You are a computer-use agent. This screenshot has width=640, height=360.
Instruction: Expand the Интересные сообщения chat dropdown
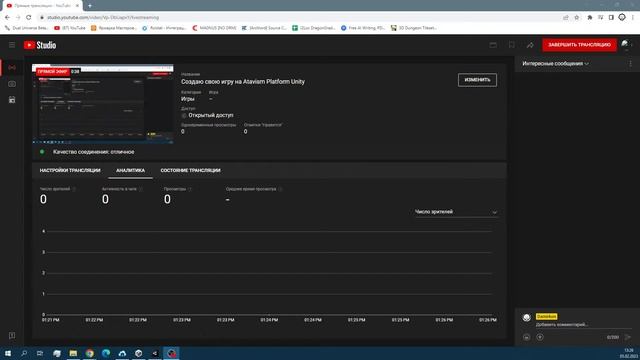(556, 64)
